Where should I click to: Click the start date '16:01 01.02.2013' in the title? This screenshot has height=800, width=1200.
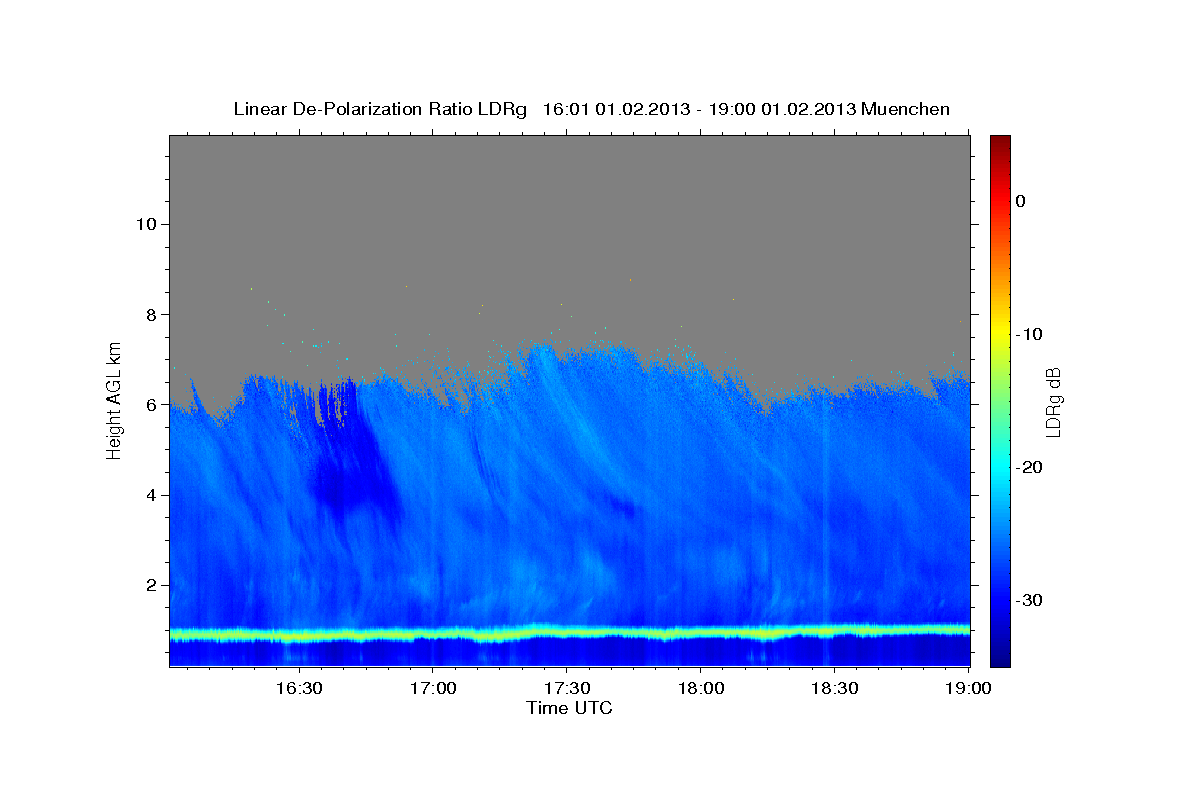(616, 109)
